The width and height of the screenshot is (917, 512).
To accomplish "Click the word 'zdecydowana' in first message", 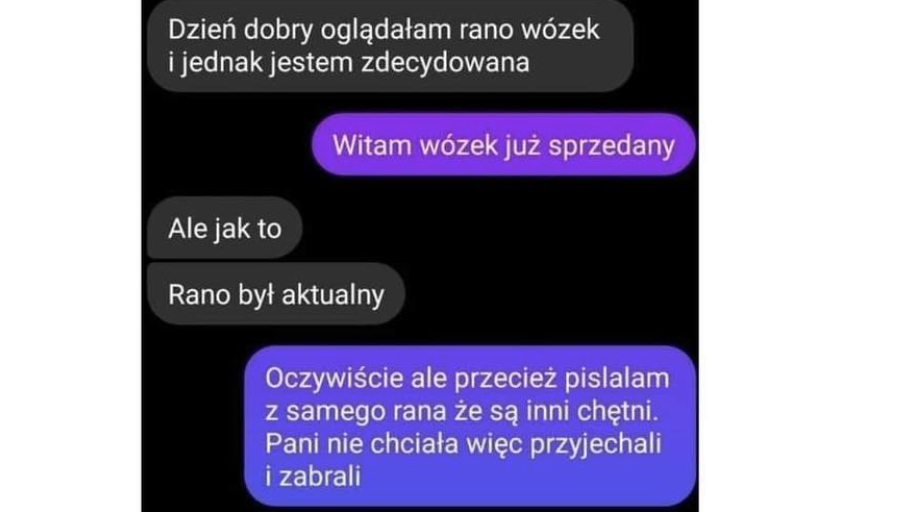I will point(445,62).
